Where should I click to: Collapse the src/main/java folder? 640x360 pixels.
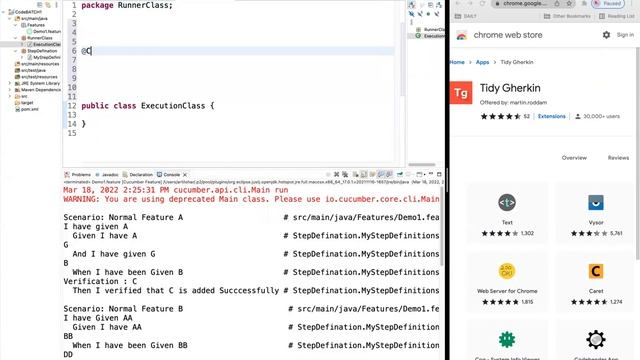(x=10, y=19)
